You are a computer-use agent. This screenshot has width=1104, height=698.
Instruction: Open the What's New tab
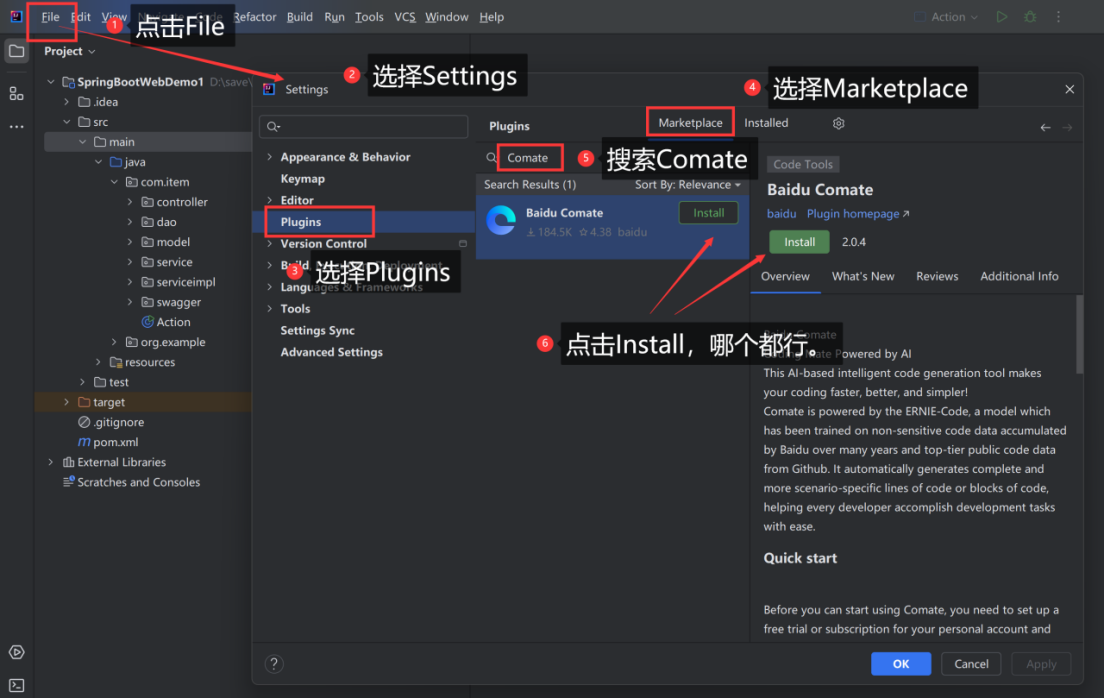(863, 276)
